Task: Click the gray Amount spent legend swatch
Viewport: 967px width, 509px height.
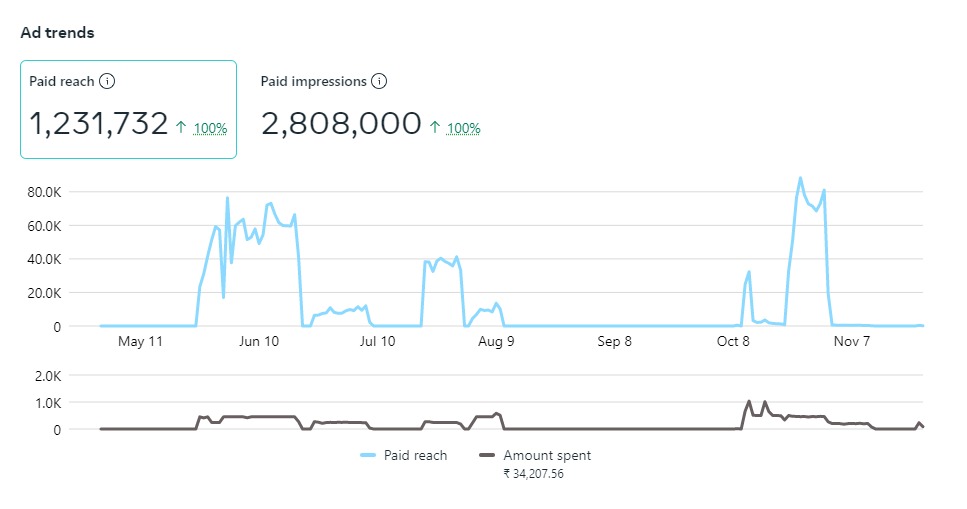Action: tap(487, 455)
